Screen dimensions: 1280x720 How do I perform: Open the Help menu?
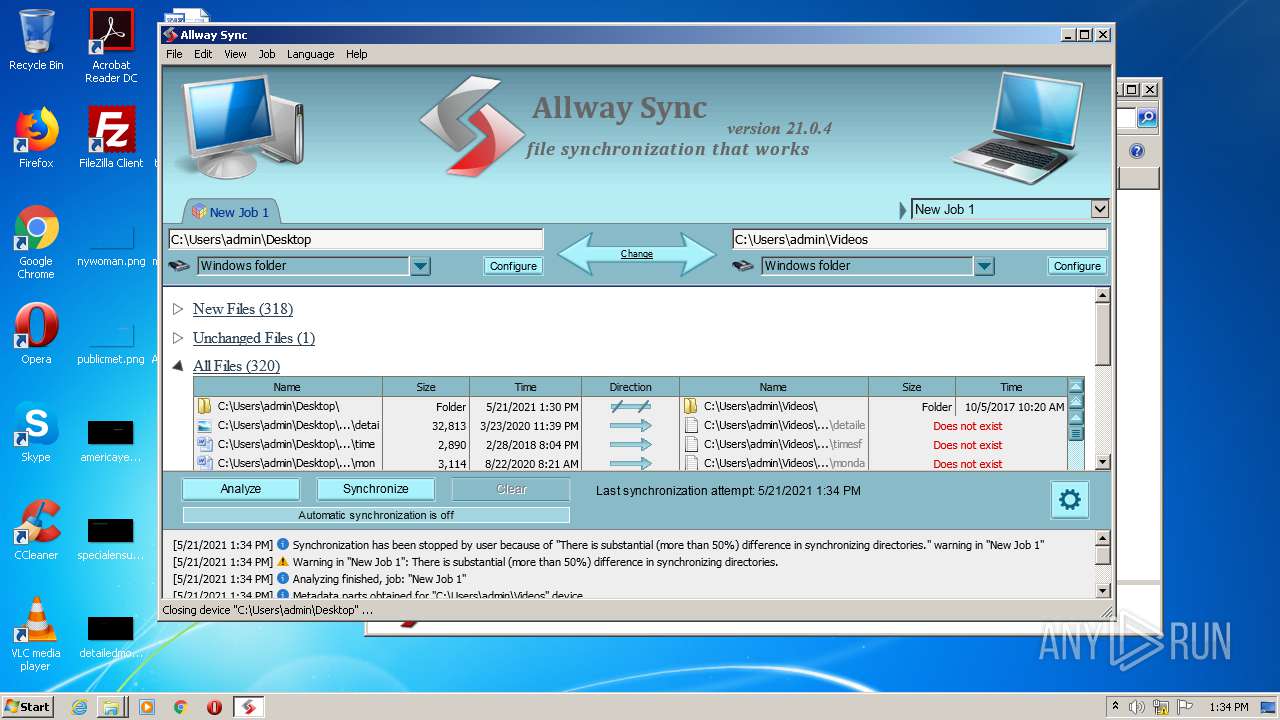coord(357,54)
